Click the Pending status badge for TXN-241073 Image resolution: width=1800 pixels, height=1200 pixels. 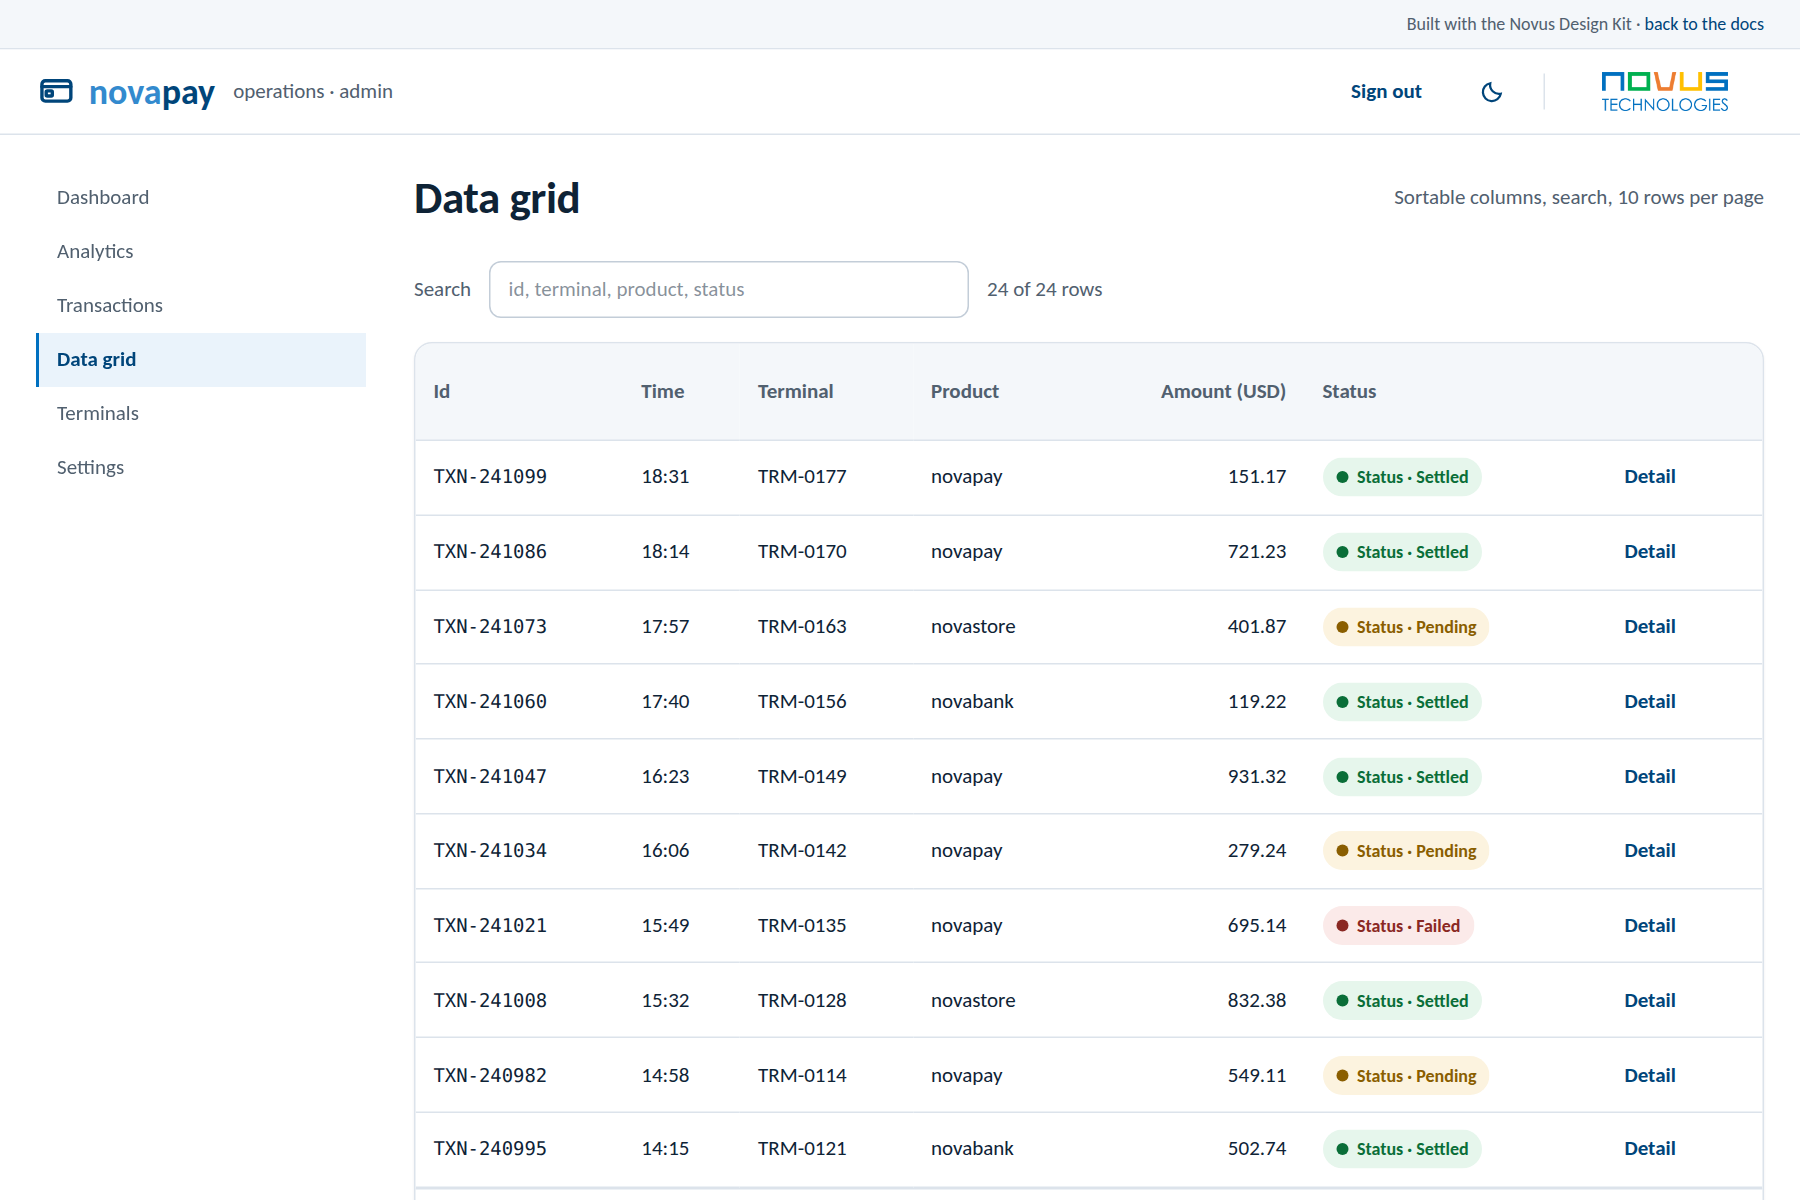click(x=1405, y=627)
